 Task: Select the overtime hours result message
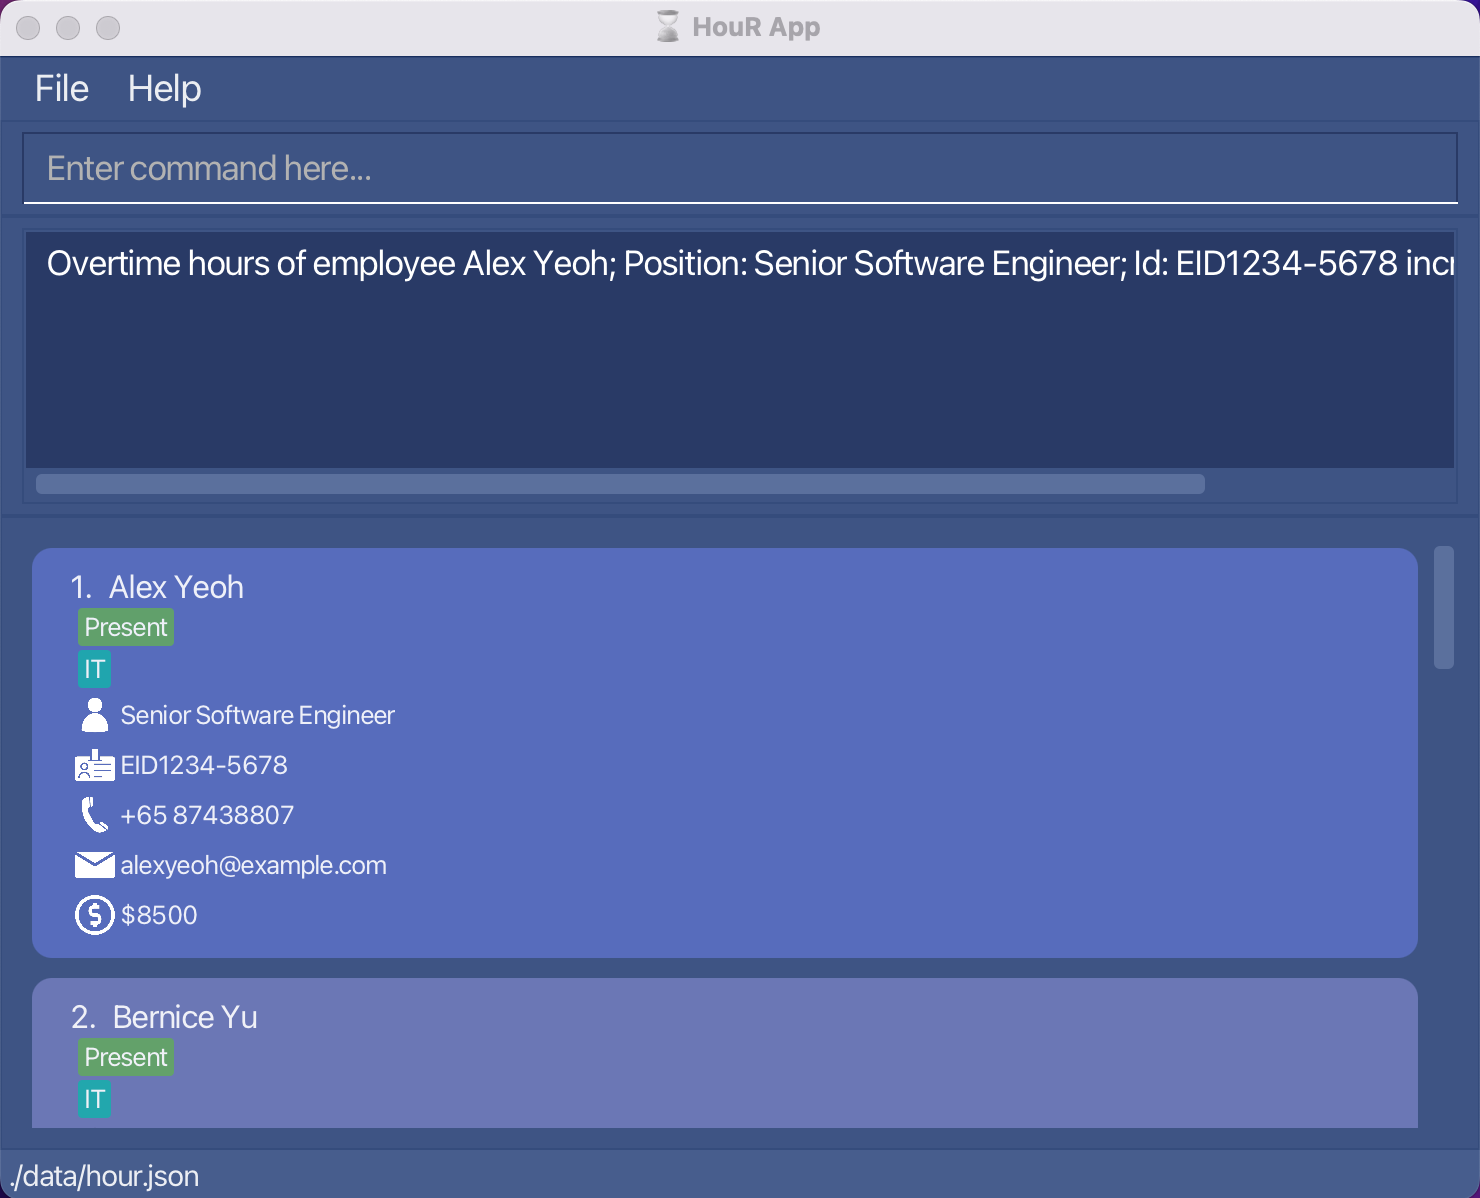tap(750, 263)
